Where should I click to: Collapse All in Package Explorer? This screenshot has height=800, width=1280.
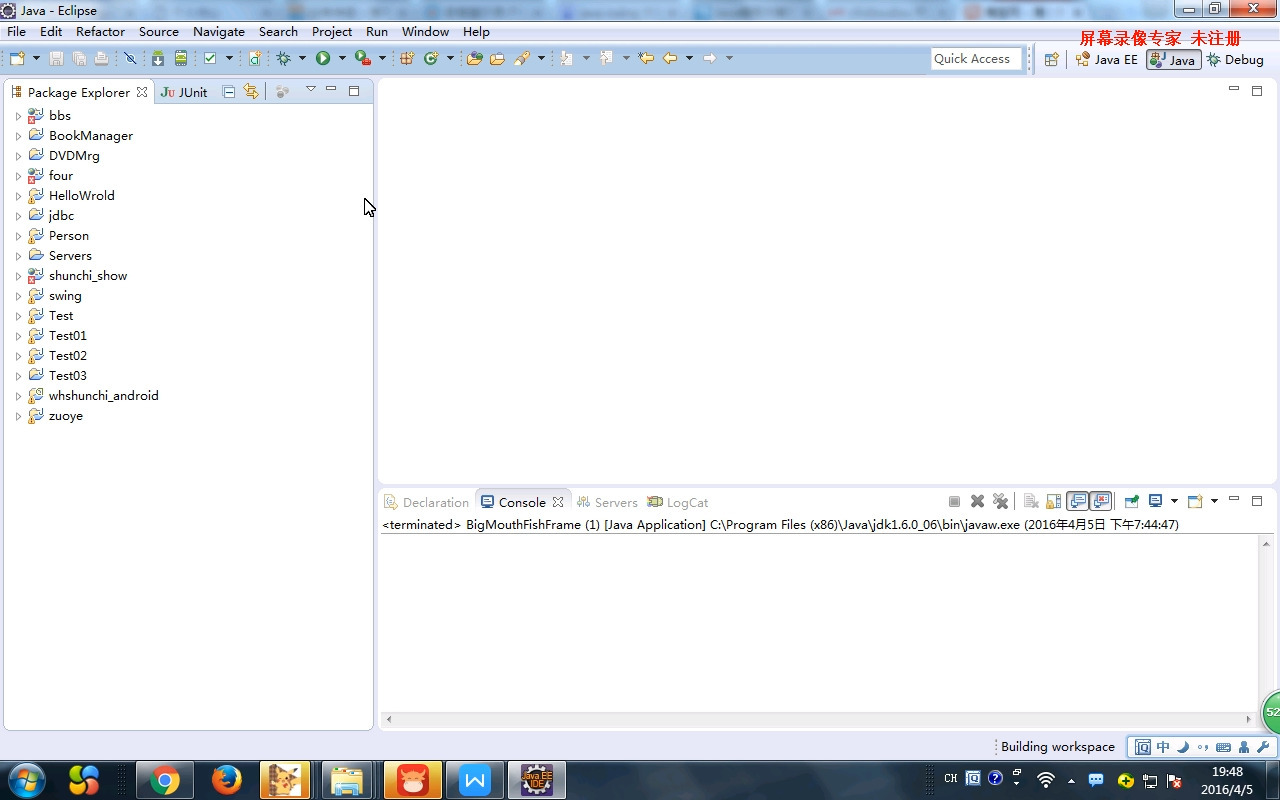coord(229,92)
